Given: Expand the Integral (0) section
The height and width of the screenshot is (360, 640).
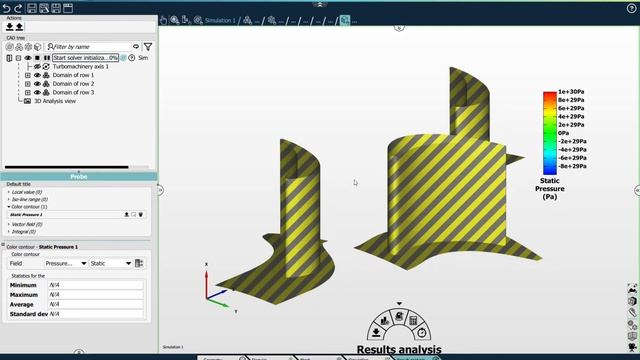Looking at the screenshot, I should tap(9, 231).
